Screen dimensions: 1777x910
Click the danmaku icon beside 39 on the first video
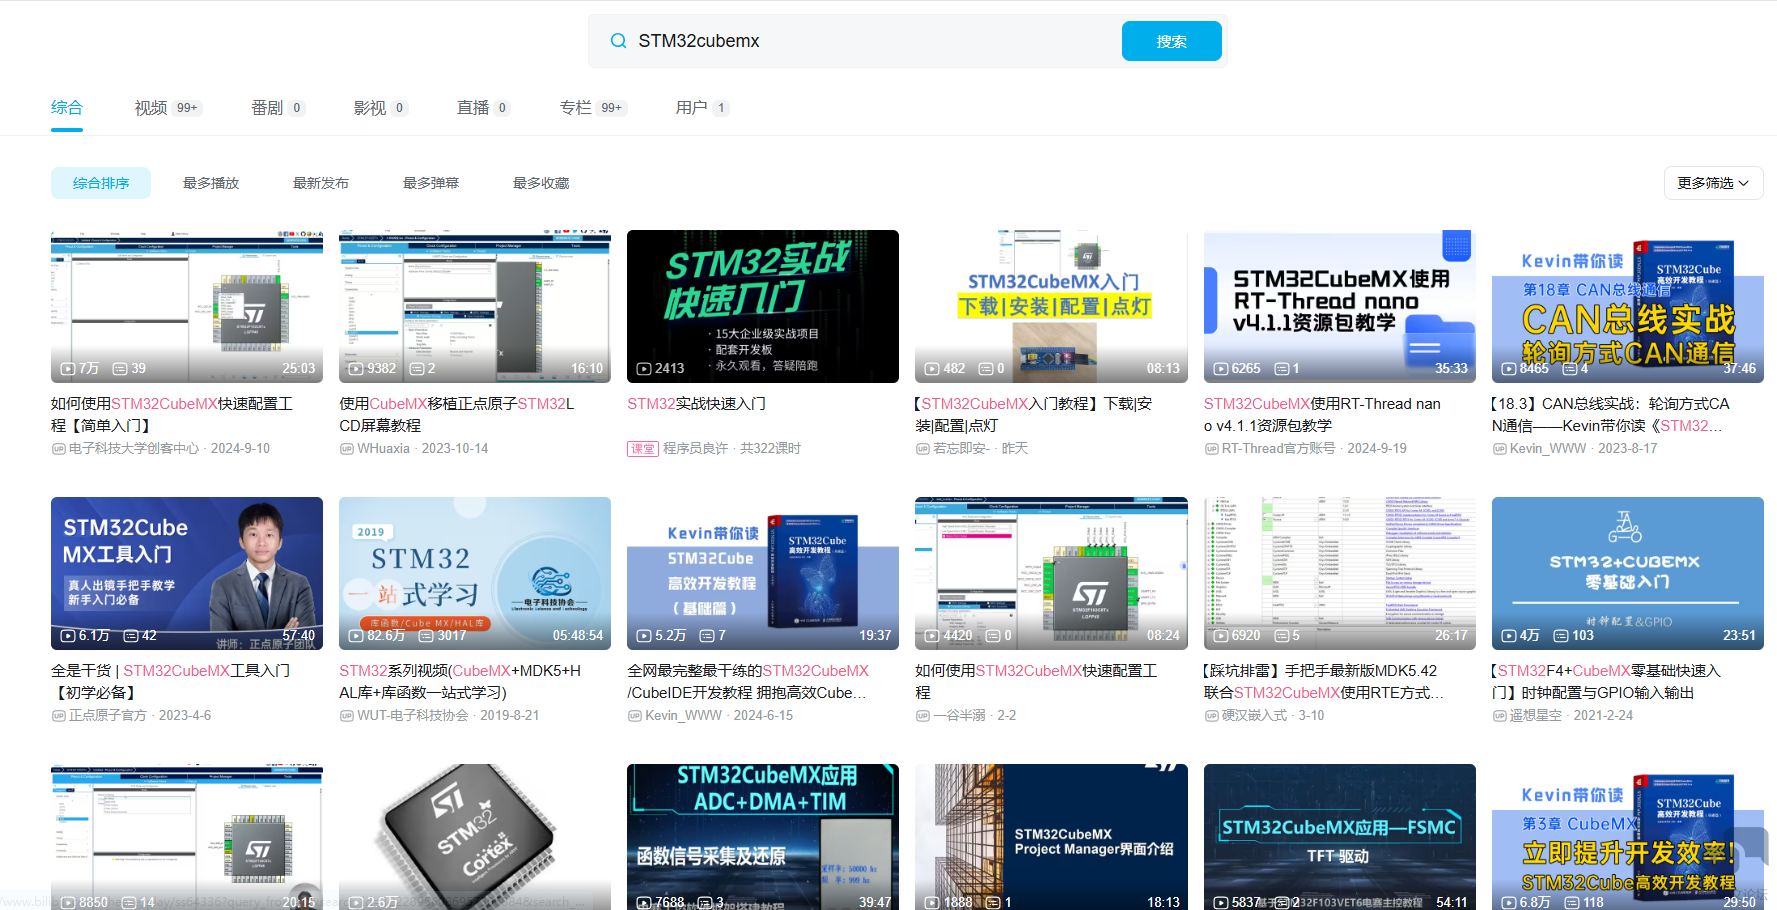pyautogui.click(x=120, y=369)
